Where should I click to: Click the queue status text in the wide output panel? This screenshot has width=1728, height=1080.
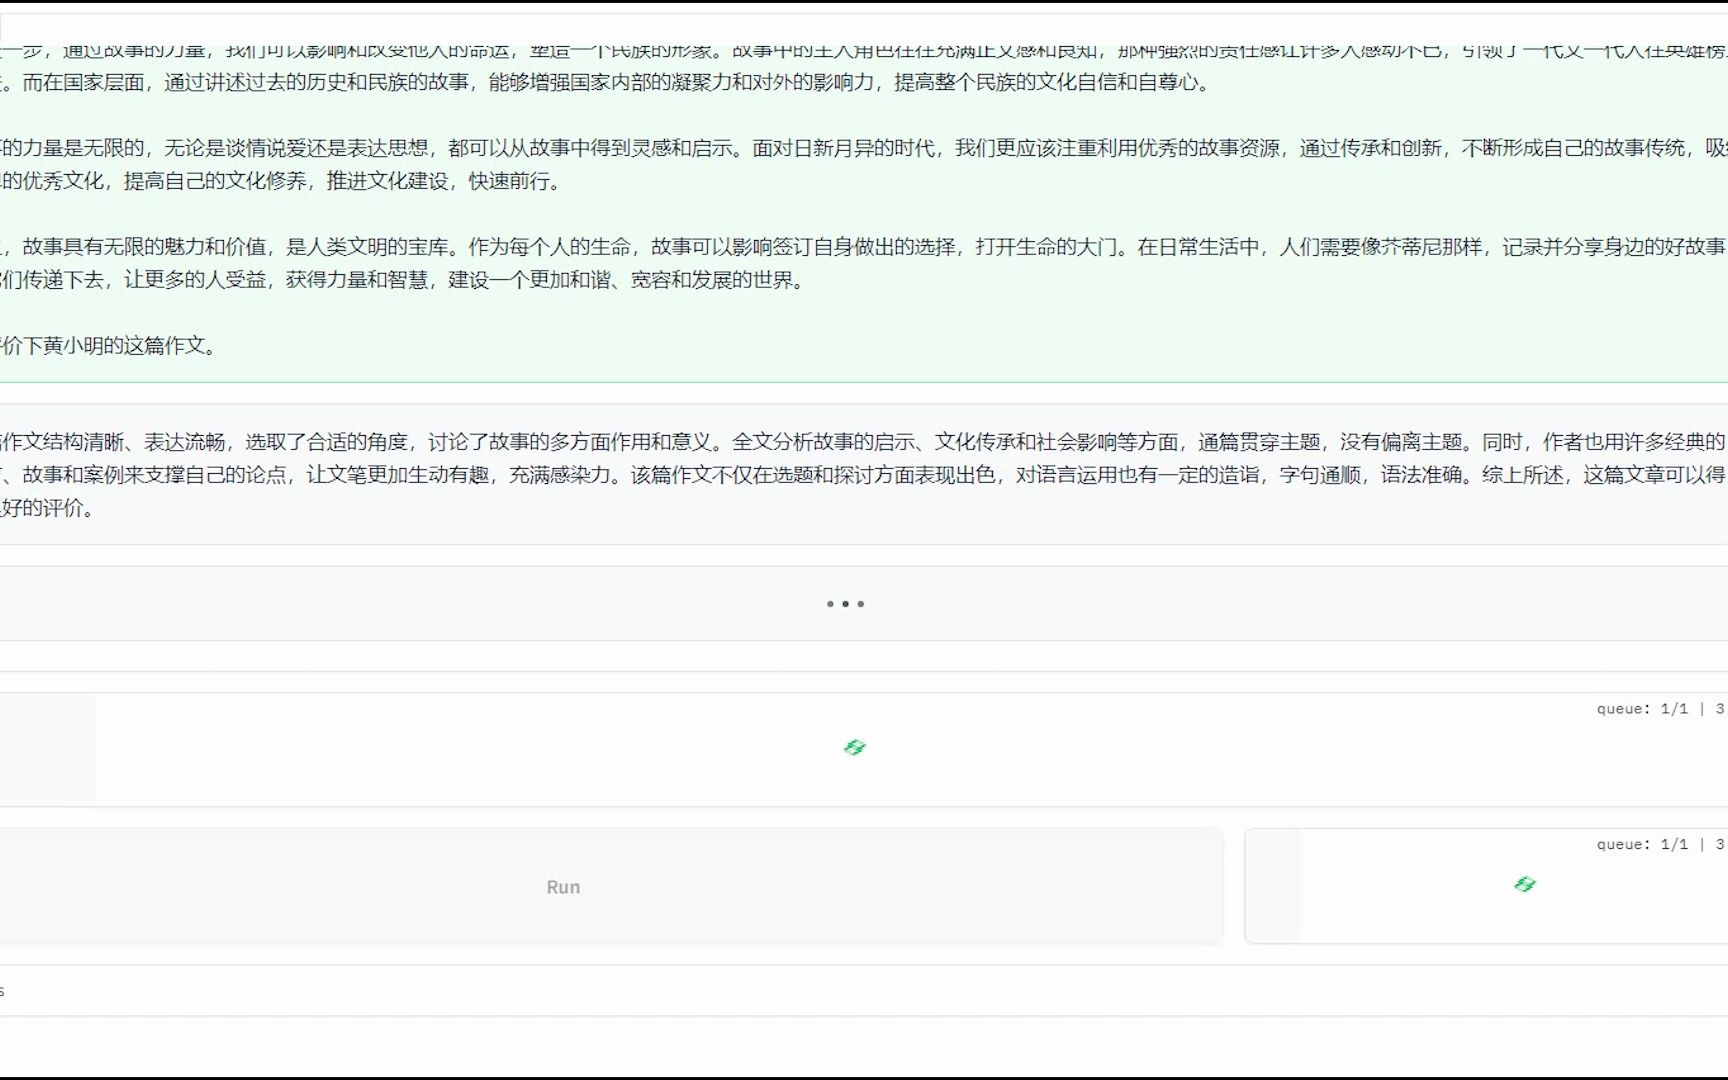1661,709
